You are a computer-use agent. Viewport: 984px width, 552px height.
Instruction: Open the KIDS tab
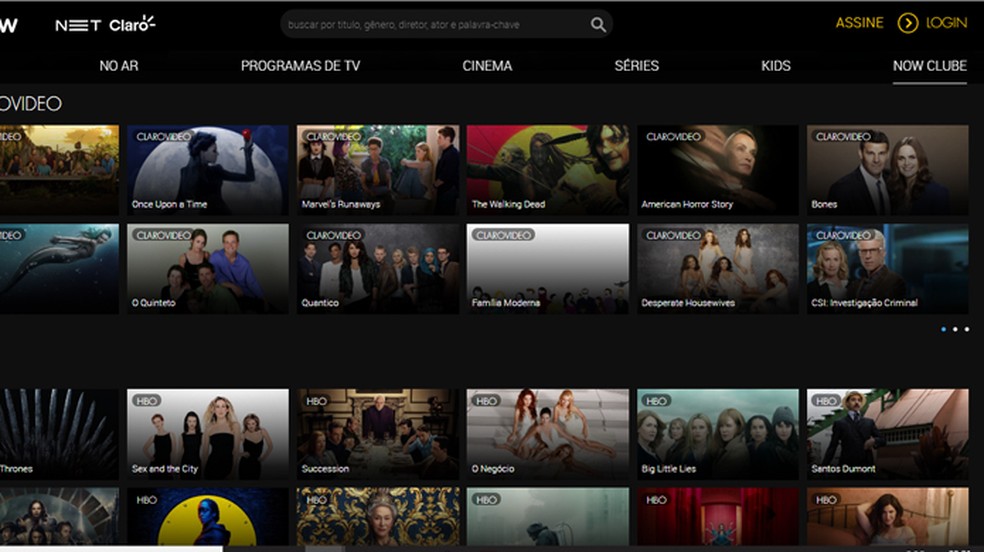click(776, 66)
